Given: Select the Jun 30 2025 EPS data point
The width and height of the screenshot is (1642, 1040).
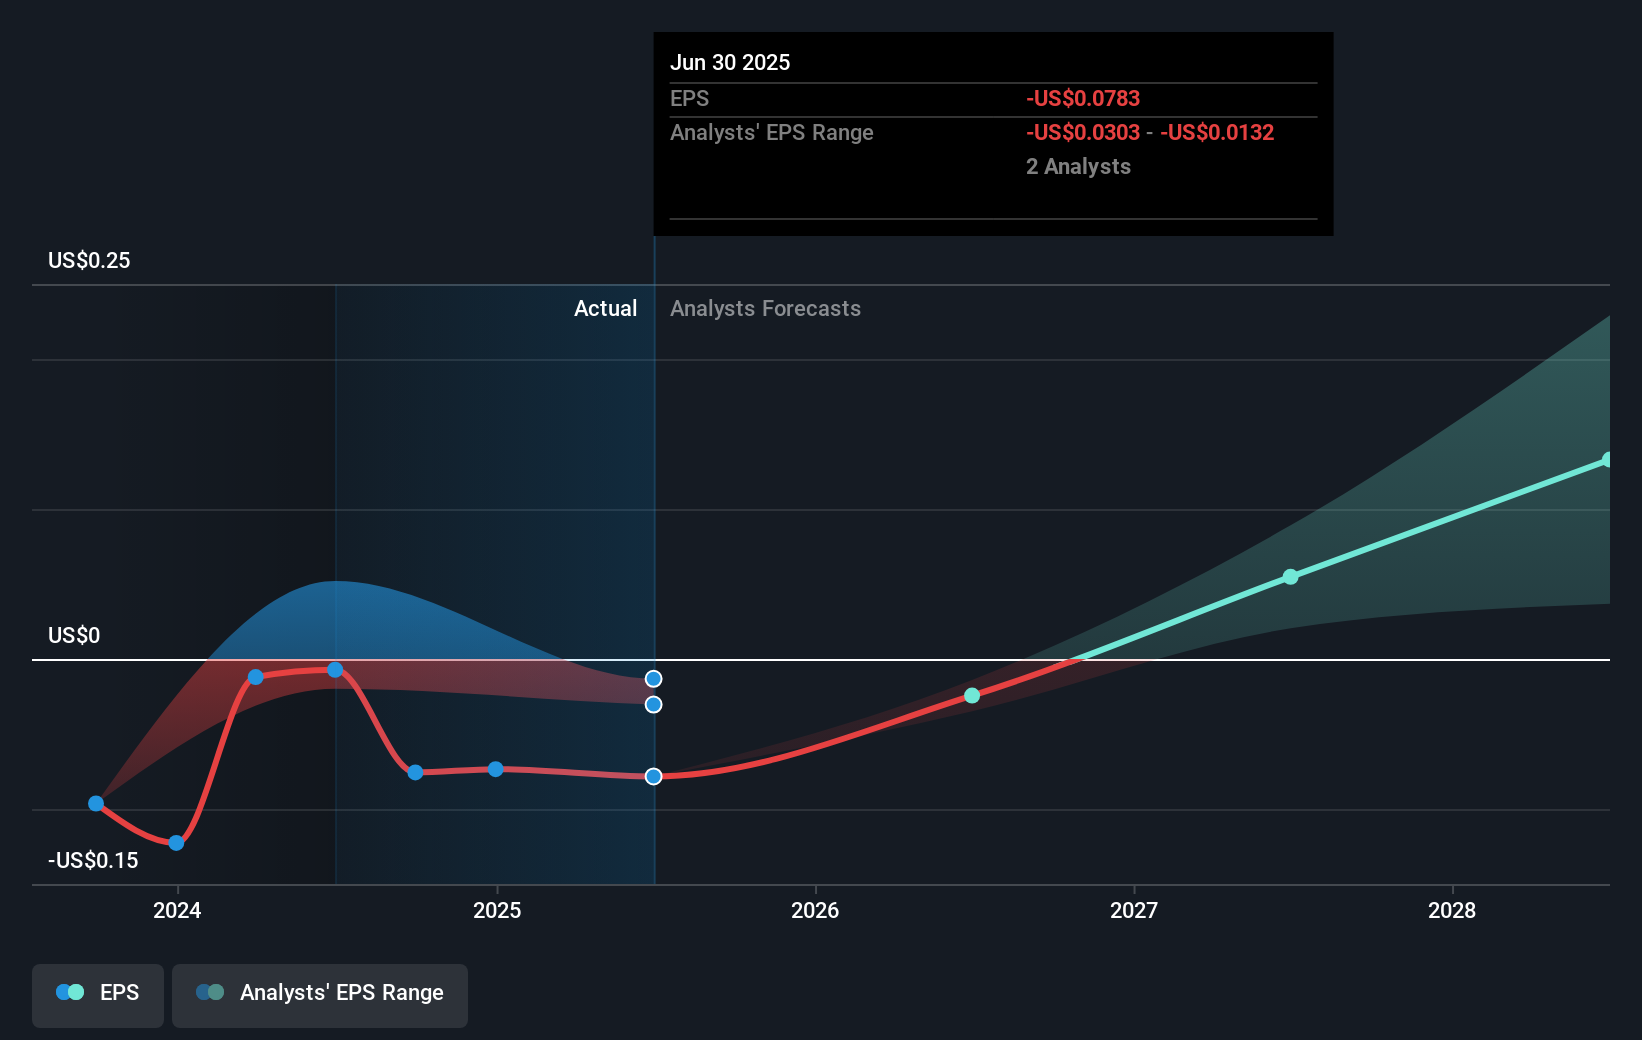Looking at the screenshot, I should (x=653, y=776).
